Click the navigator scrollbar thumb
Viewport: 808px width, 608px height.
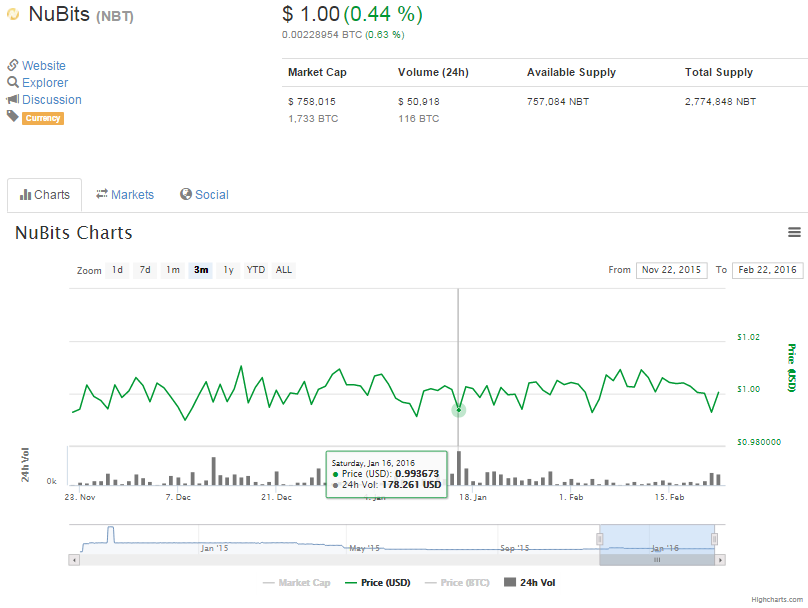(x=657, y=560)
